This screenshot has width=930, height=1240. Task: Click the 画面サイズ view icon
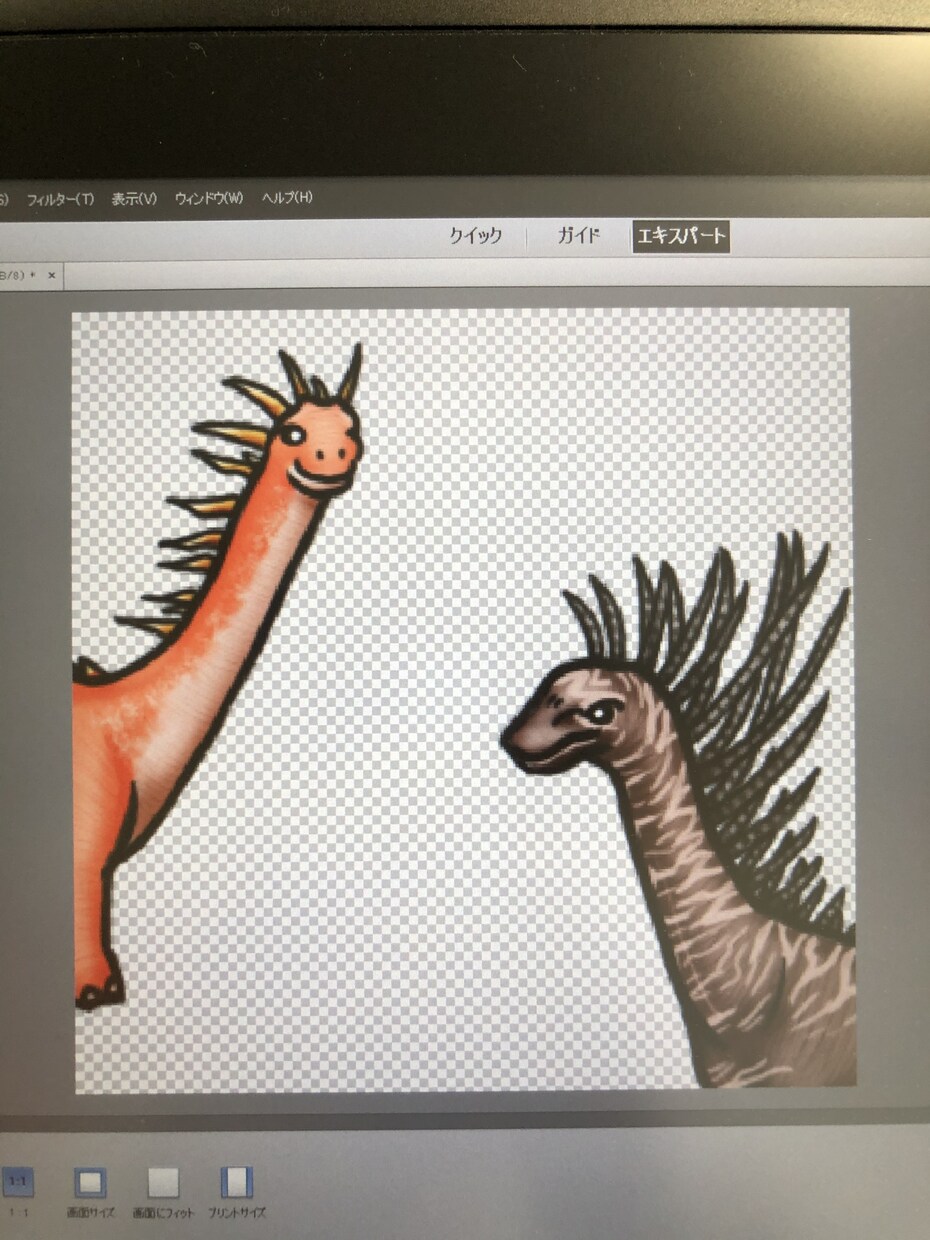click(x=90, y=1183)
